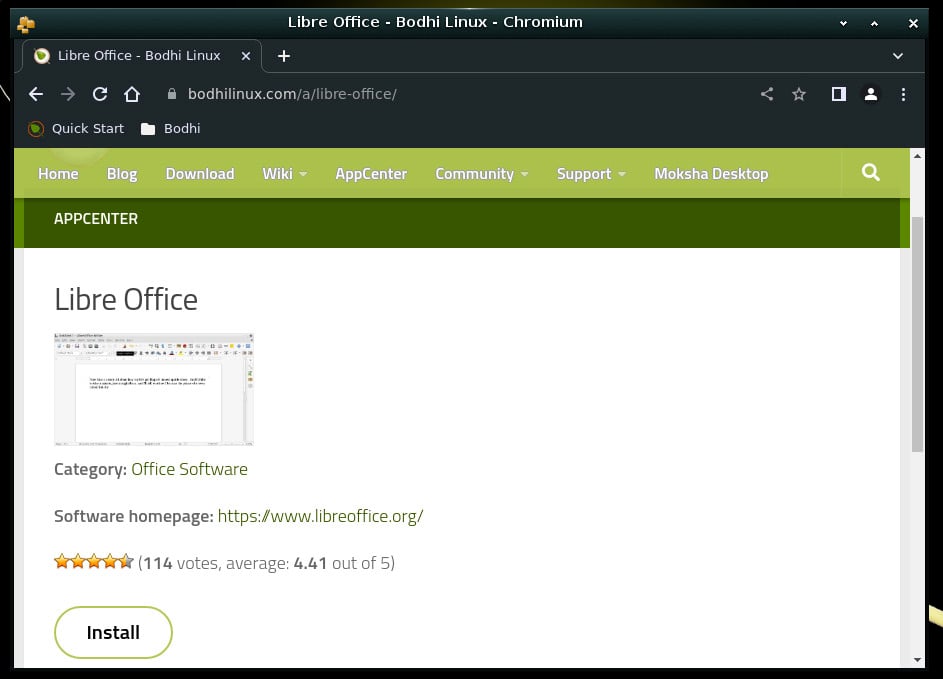Add a new tab with plus button
This screenshot has width=943, height=679.
(284, 56)
